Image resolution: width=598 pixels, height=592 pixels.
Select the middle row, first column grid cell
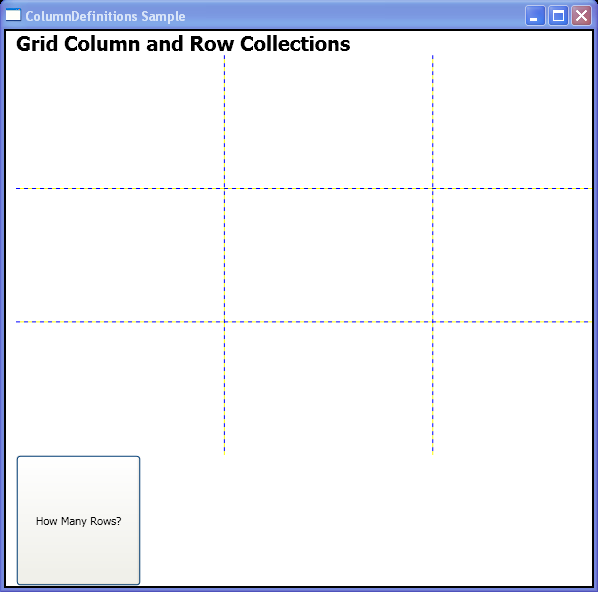point(120,255)
